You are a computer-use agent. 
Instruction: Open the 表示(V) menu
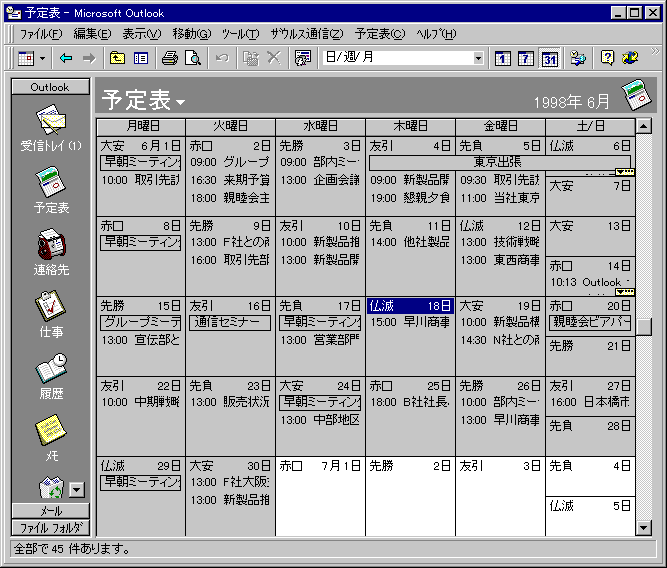142,34
